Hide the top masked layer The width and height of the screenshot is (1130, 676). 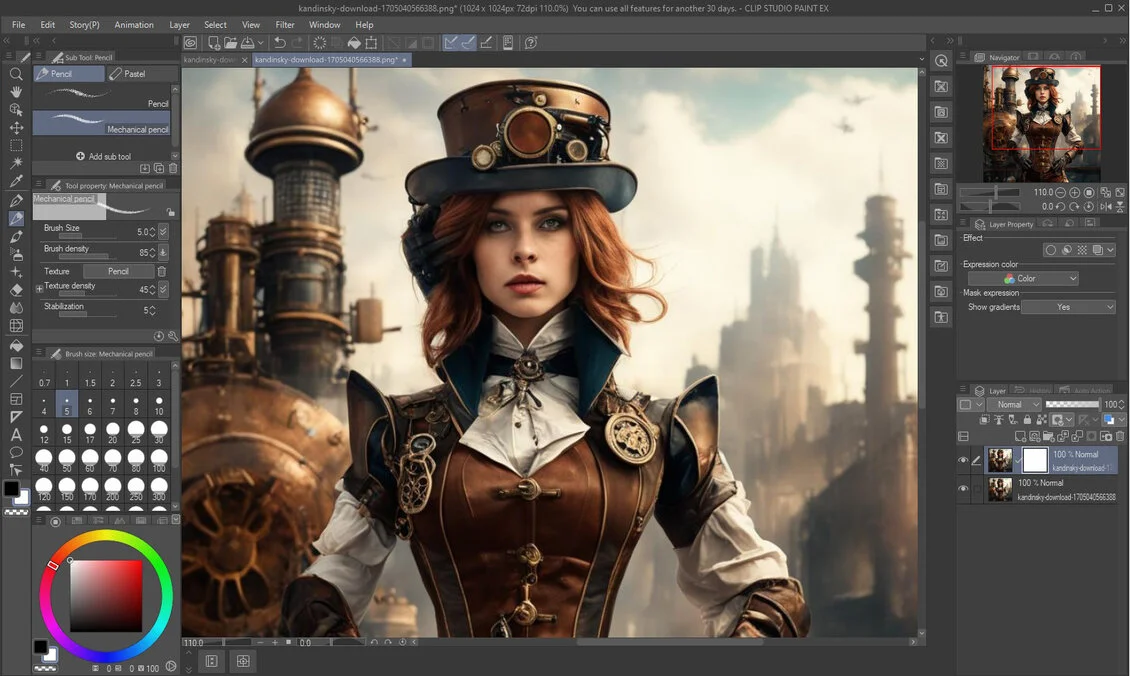click(963, 460)
